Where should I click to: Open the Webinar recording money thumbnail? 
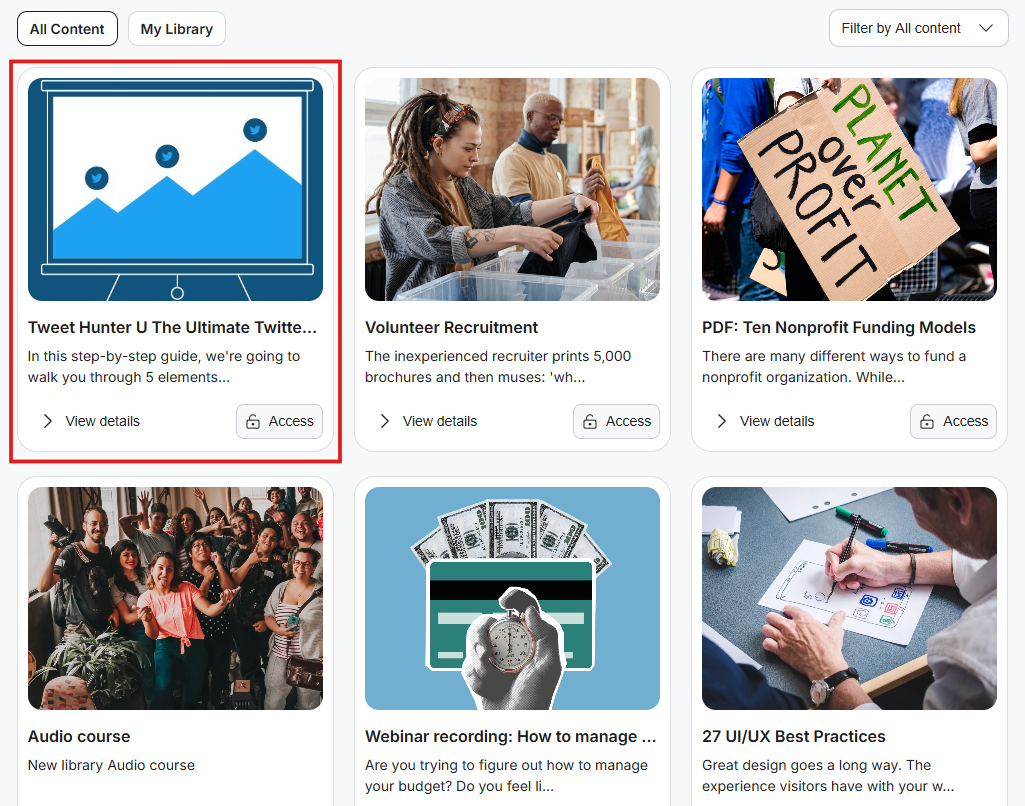pyautogui.click(x=512, y=598)
